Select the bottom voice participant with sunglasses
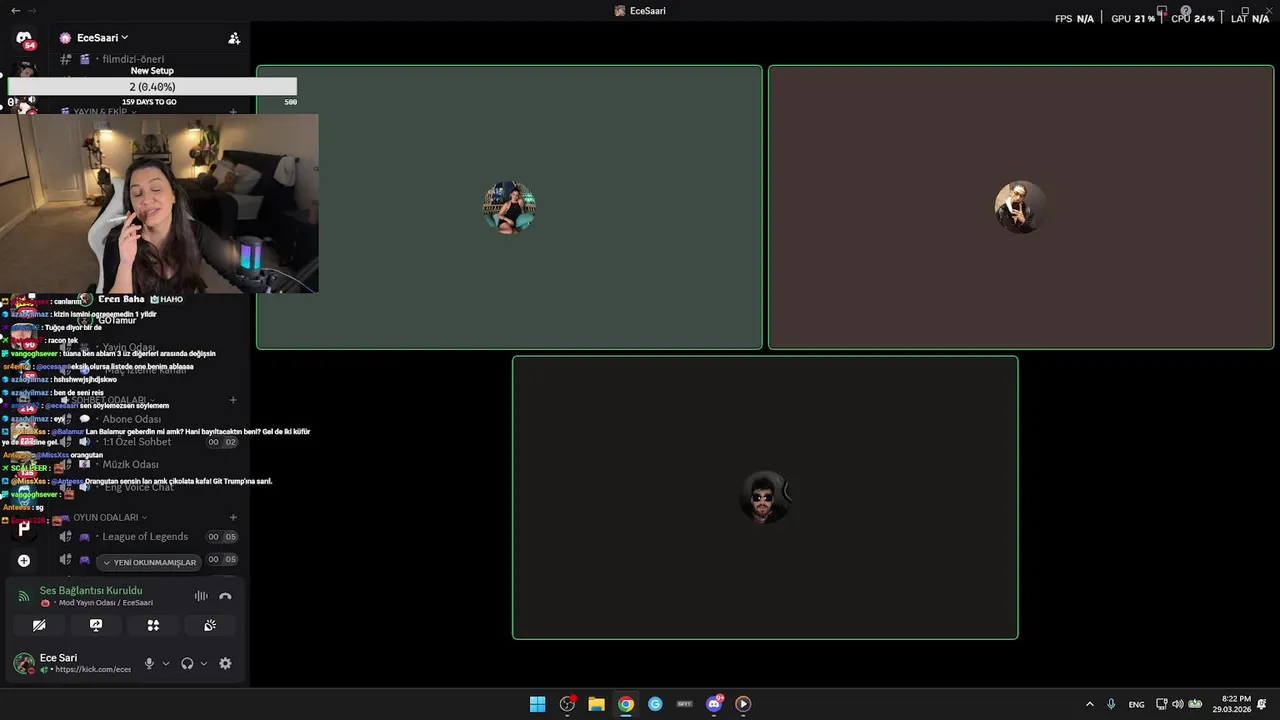Viewport: 1280px width, 720px height. tap(765, 497)
